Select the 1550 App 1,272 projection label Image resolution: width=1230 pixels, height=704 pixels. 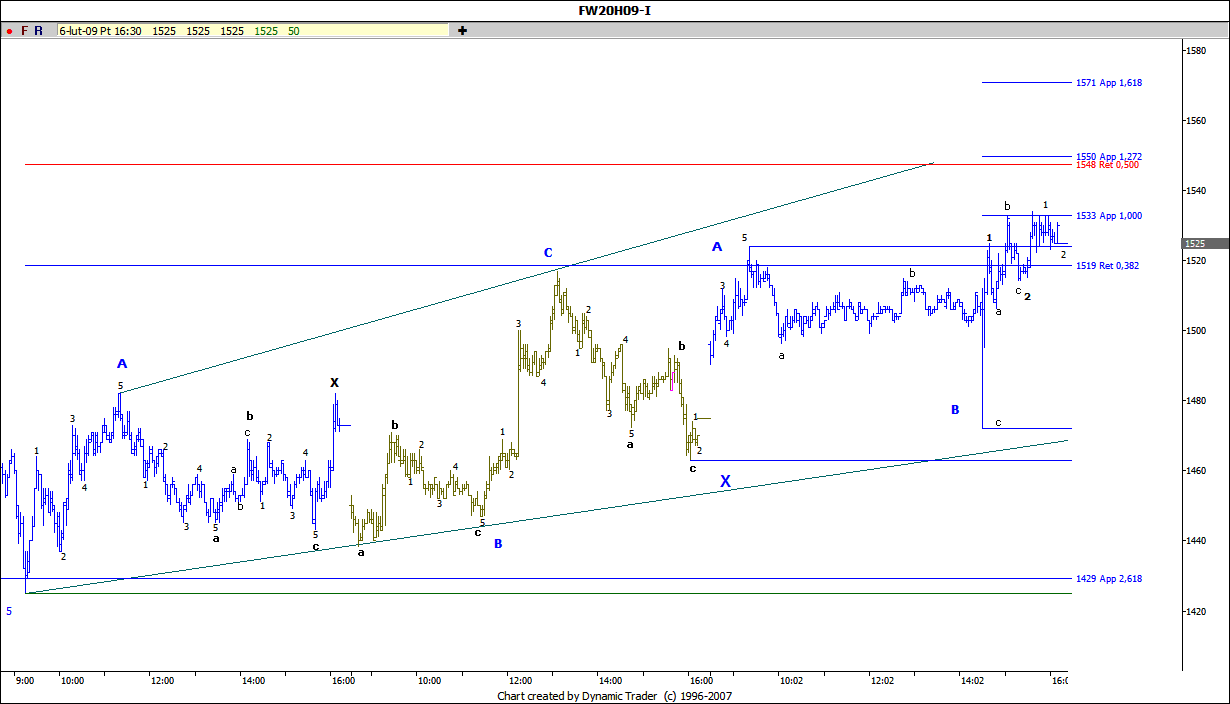click(1109, 157)
